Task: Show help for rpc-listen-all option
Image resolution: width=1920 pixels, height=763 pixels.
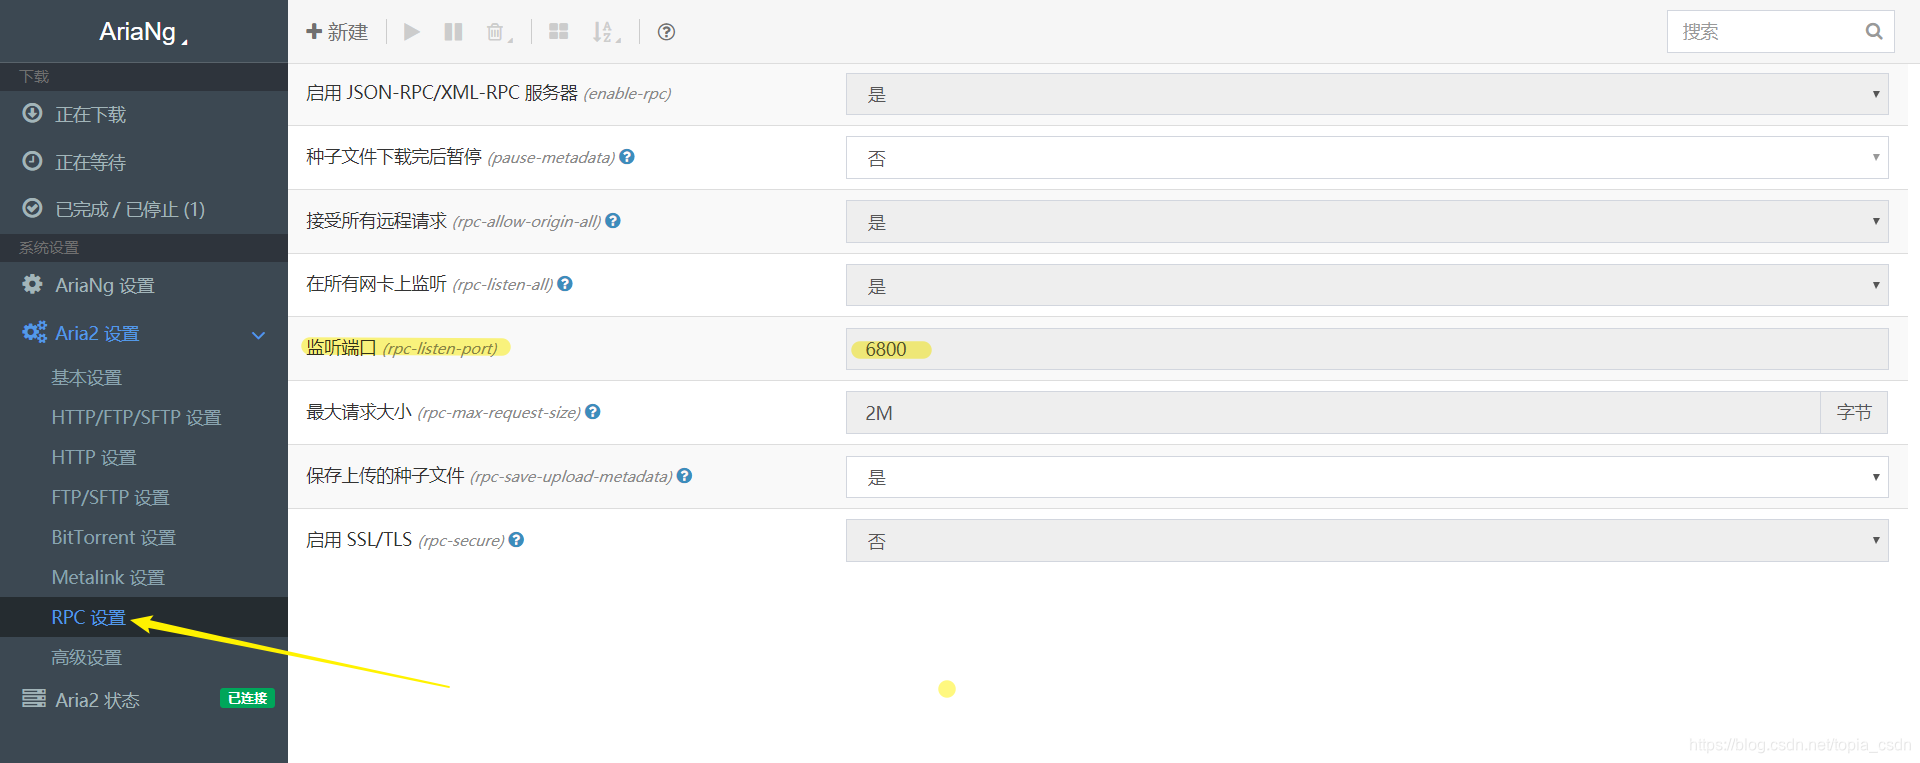Action: 565,284
